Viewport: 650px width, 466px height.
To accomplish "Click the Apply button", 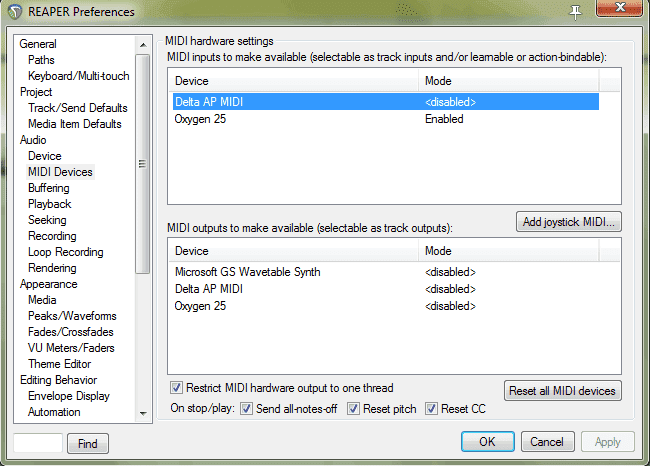I will point(608,442).
